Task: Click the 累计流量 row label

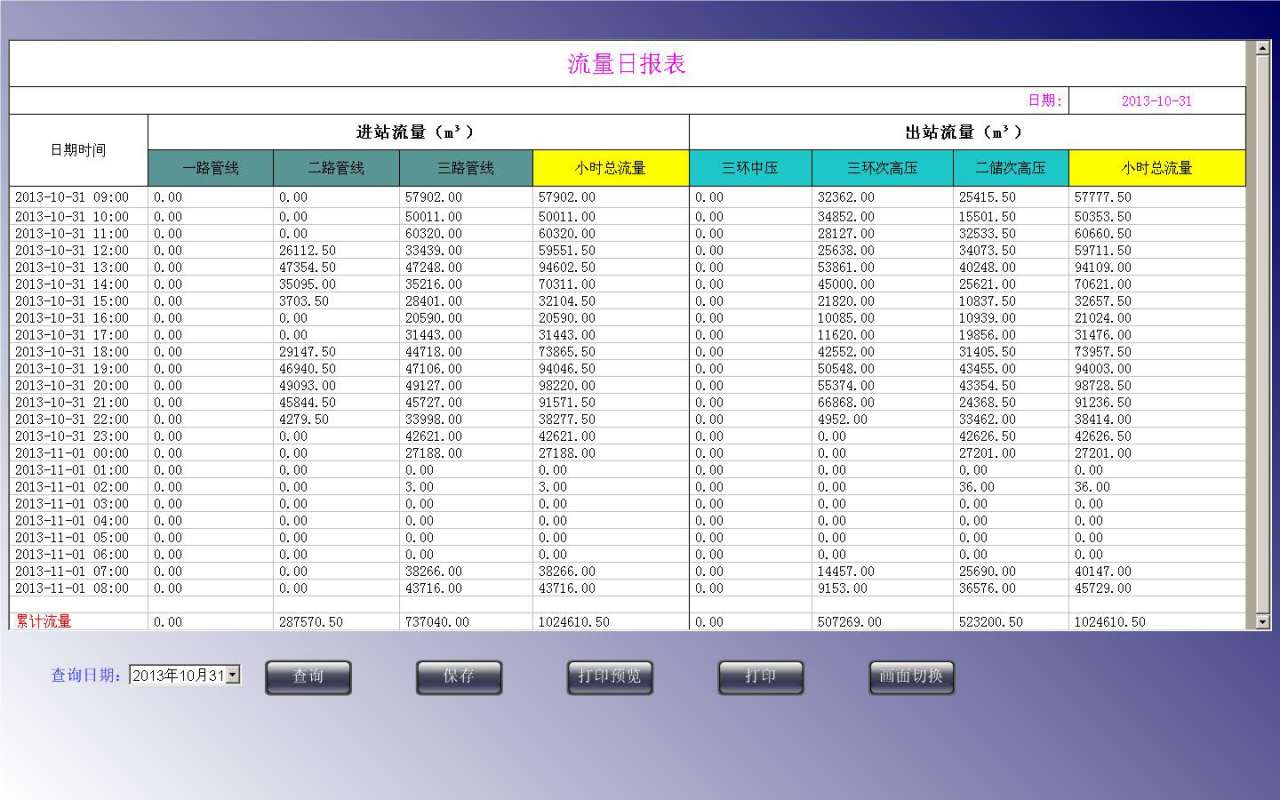Action: (43, 622)
